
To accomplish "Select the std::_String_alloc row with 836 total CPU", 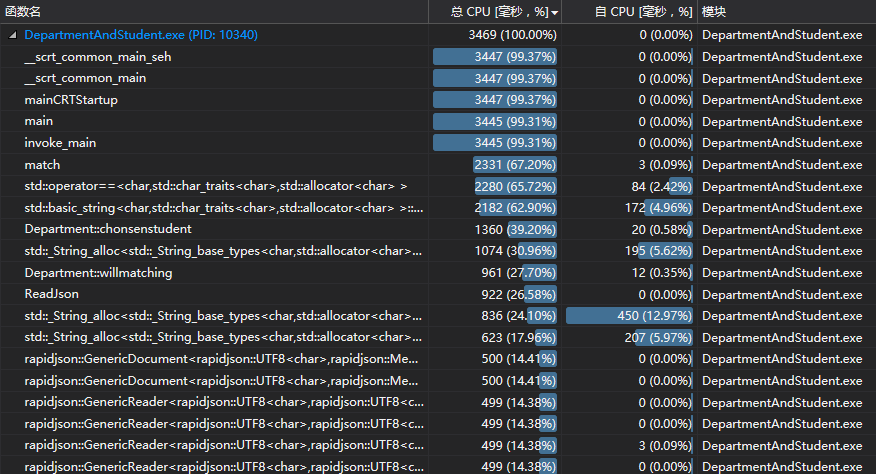I will click(x=438, y=316).
